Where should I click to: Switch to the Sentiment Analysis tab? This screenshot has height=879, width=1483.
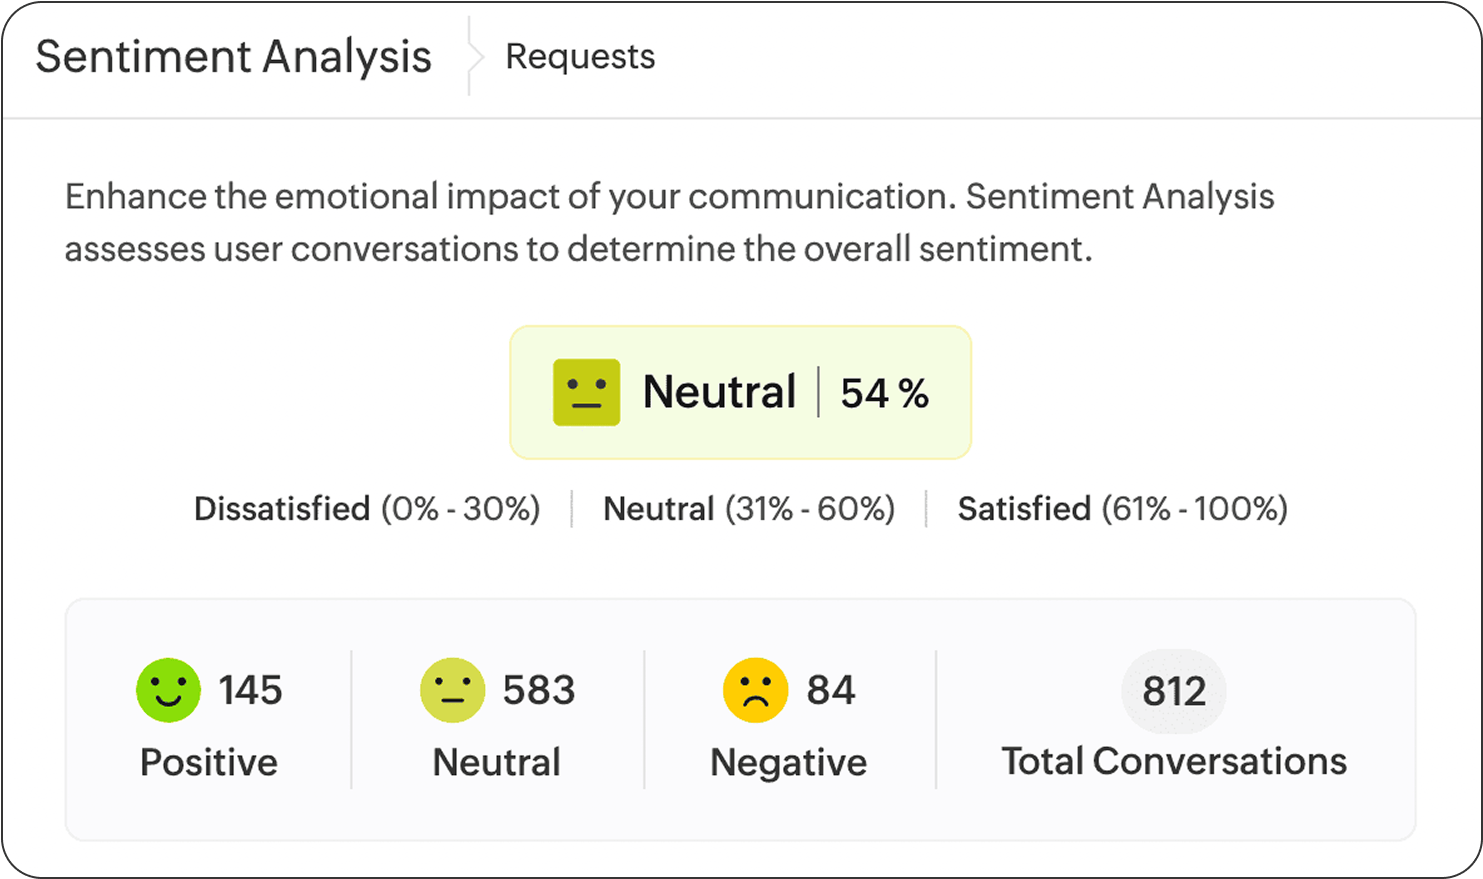click(x=233, y=57)
